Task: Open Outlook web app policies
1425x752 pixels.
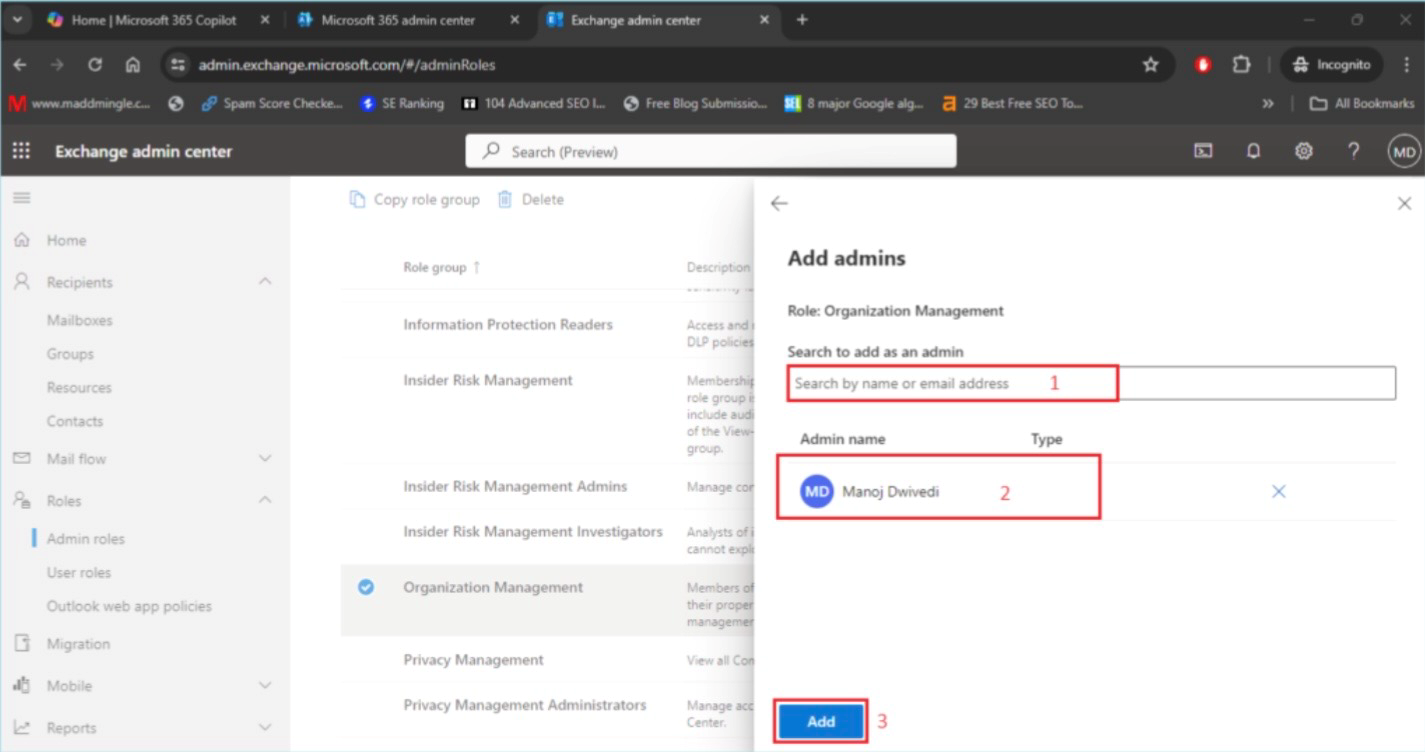Action: (x=129, y=606)
